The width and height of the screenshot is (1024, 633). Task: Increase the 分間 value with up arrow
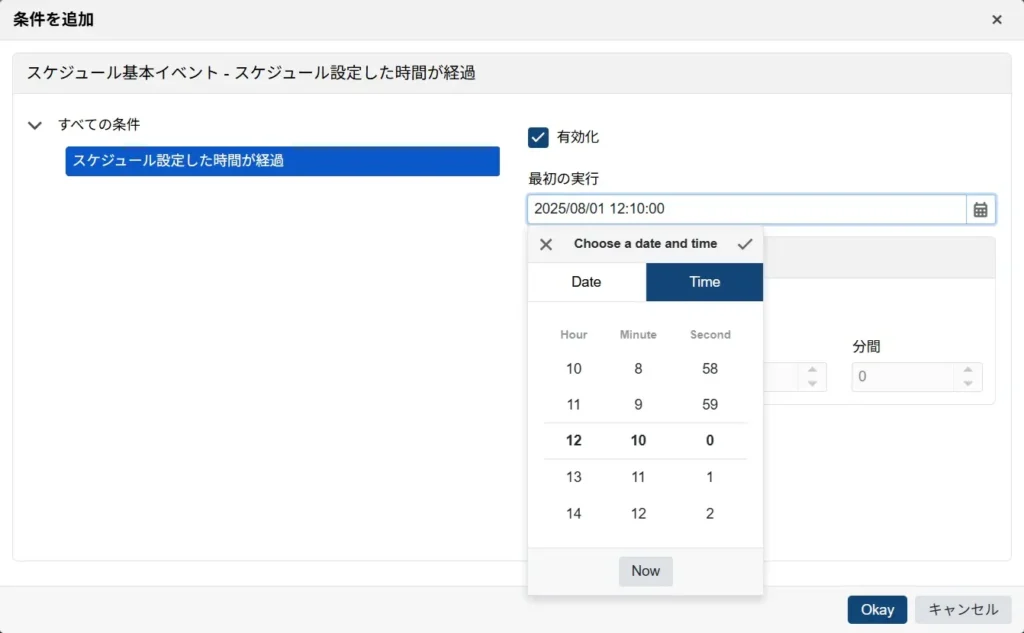[x=967, y=371]
